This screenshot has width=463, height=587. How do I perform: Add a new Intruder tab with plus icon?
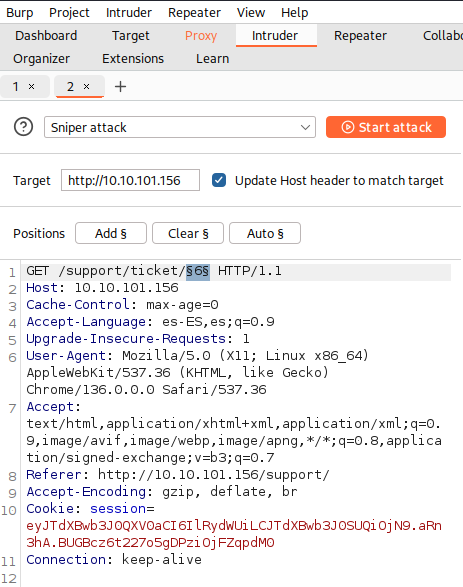(x=120, y=87)
